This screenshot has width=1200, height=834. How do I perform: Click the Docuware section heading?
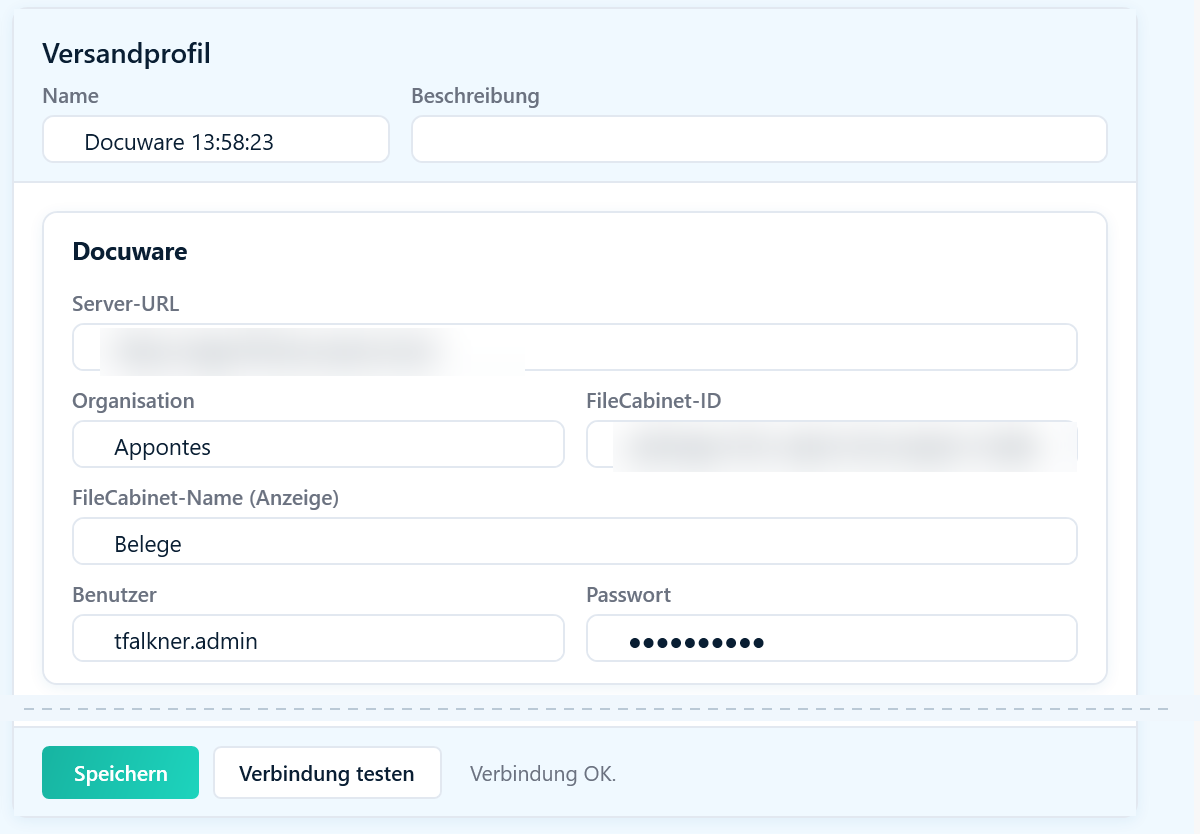click(x=130, y=251)
